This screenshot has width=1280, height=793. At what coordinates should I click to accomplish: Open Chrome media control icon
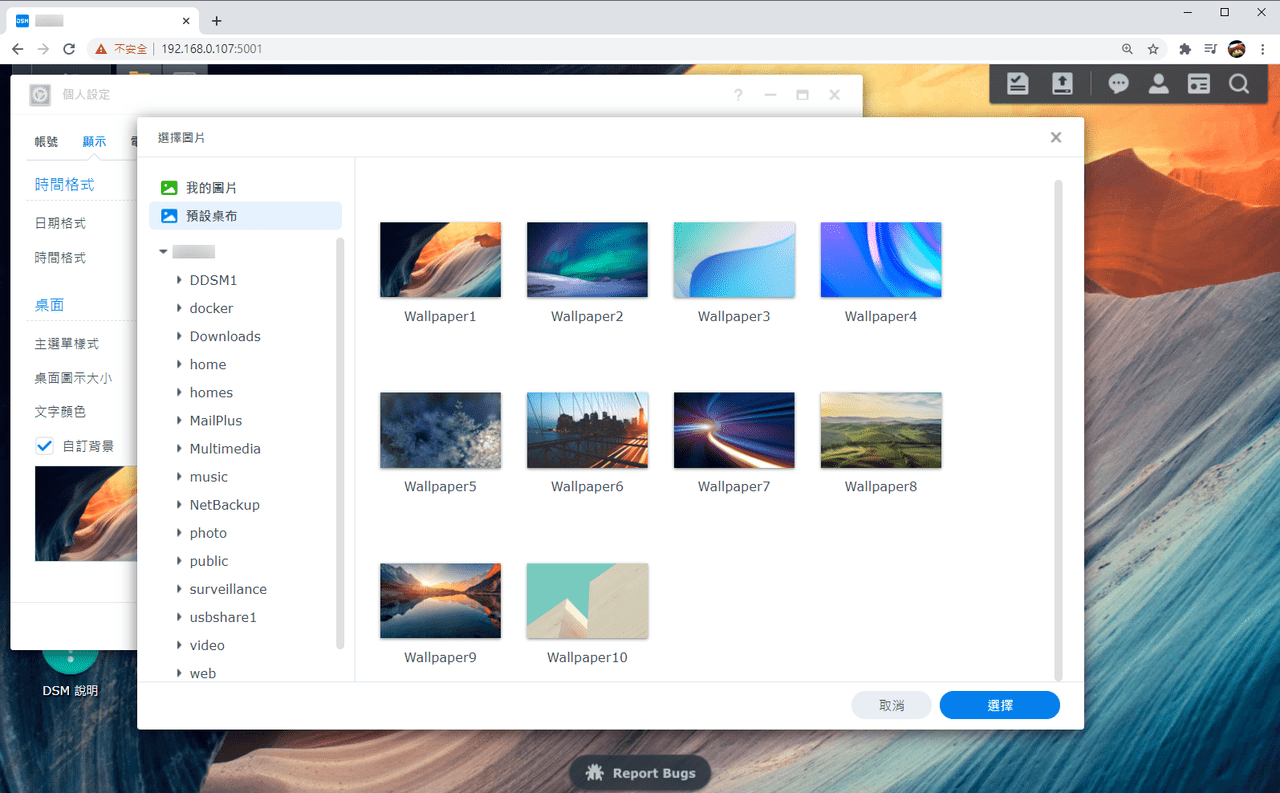[x=1210, y=48]
